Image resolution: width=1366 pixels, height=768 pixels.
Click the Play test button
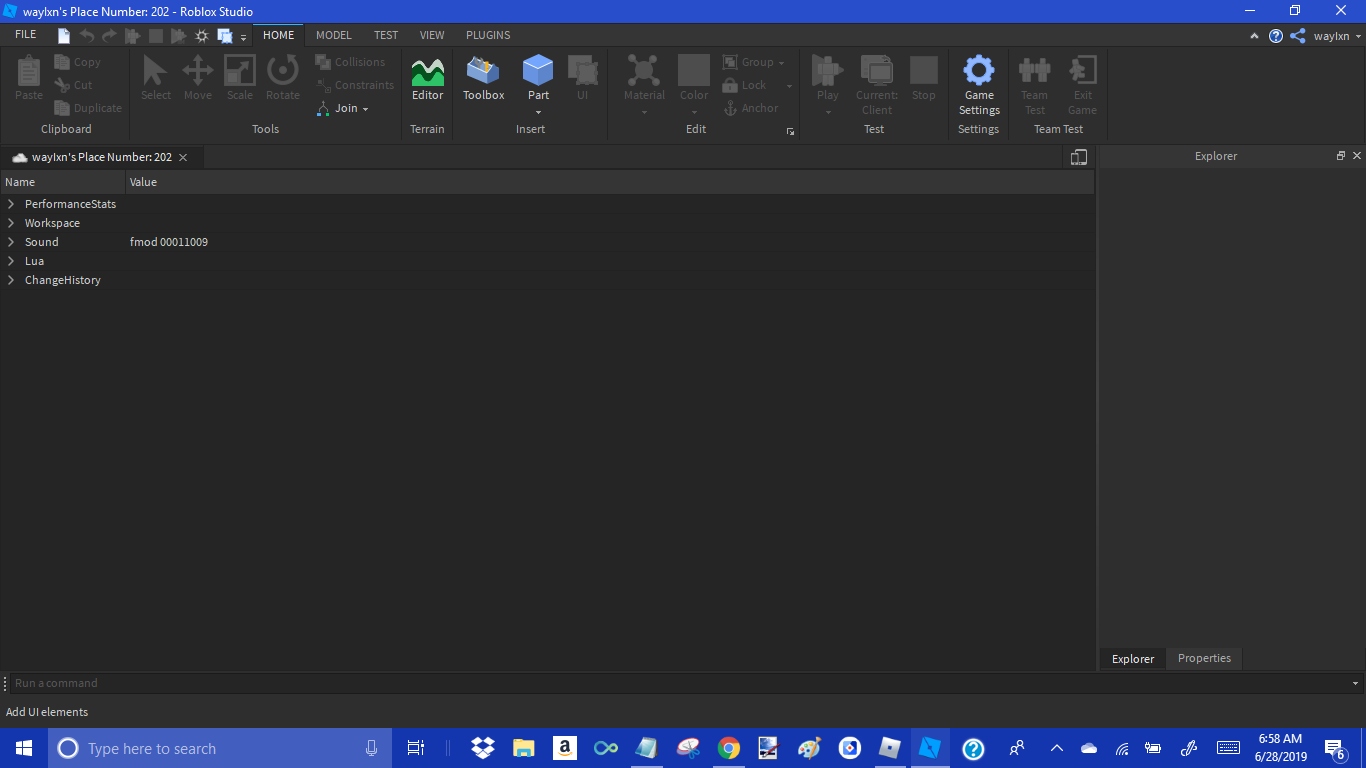coord(828,85)
